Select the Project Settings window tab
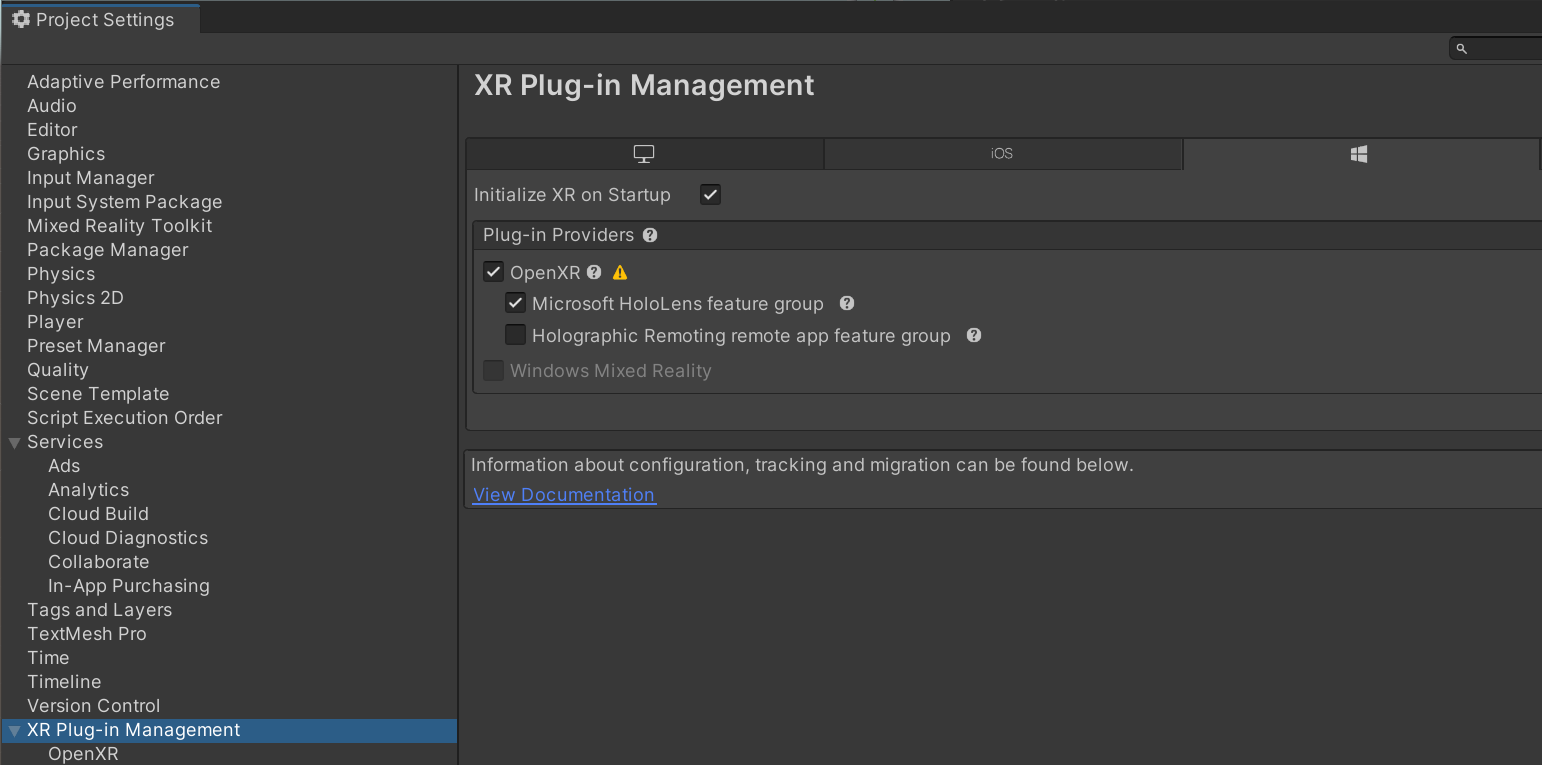Viewport: 1542px width, 765px height. [101, 19]
